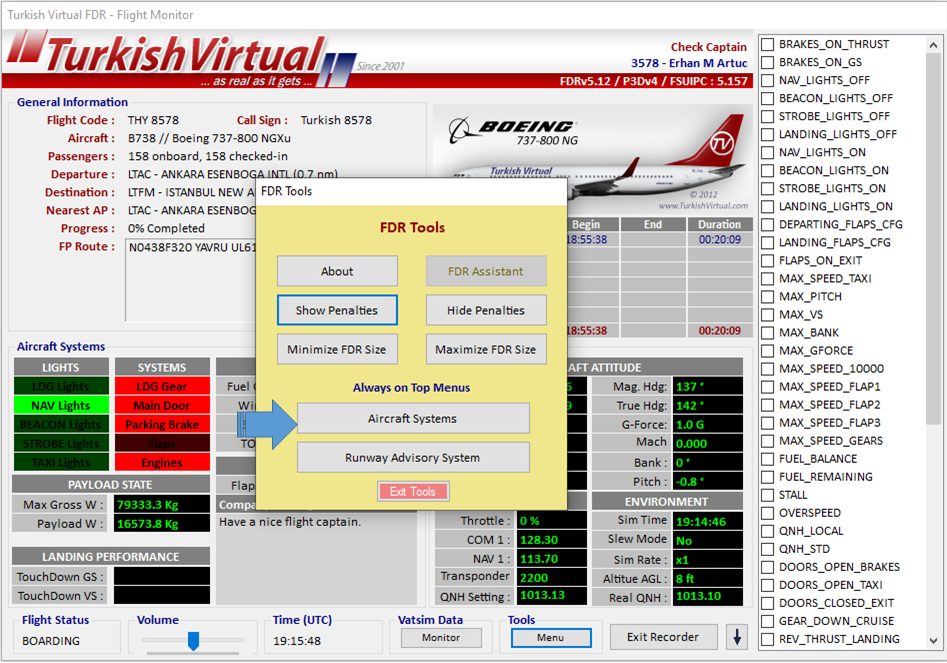947x663 pixels.
Task: Check the DOORS_OPEN_TAXI checkbox
Action: click(768, 585)
